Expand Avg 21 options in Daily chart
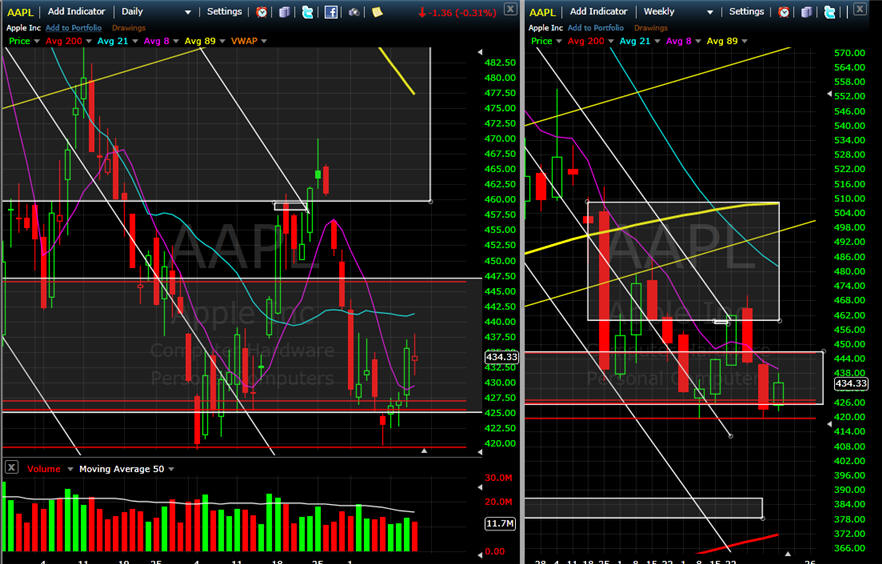Viewport: 882px width, 564px height. [x=135, y=41]
